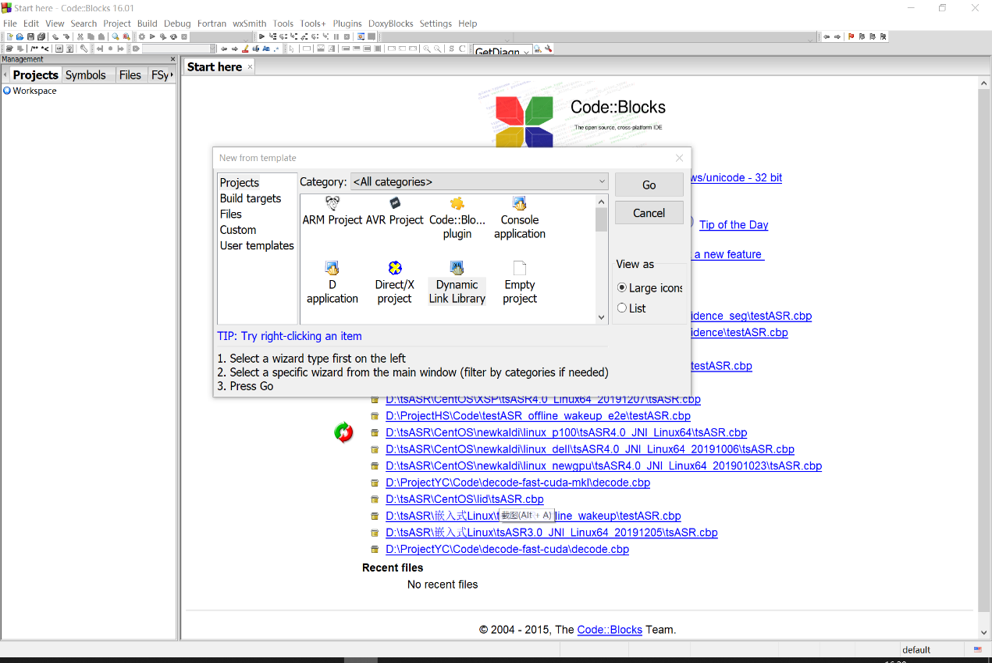The width and height of the screenshot is (992, 663).
Task: Click the clear highlight brush icon
Action: 245,49
